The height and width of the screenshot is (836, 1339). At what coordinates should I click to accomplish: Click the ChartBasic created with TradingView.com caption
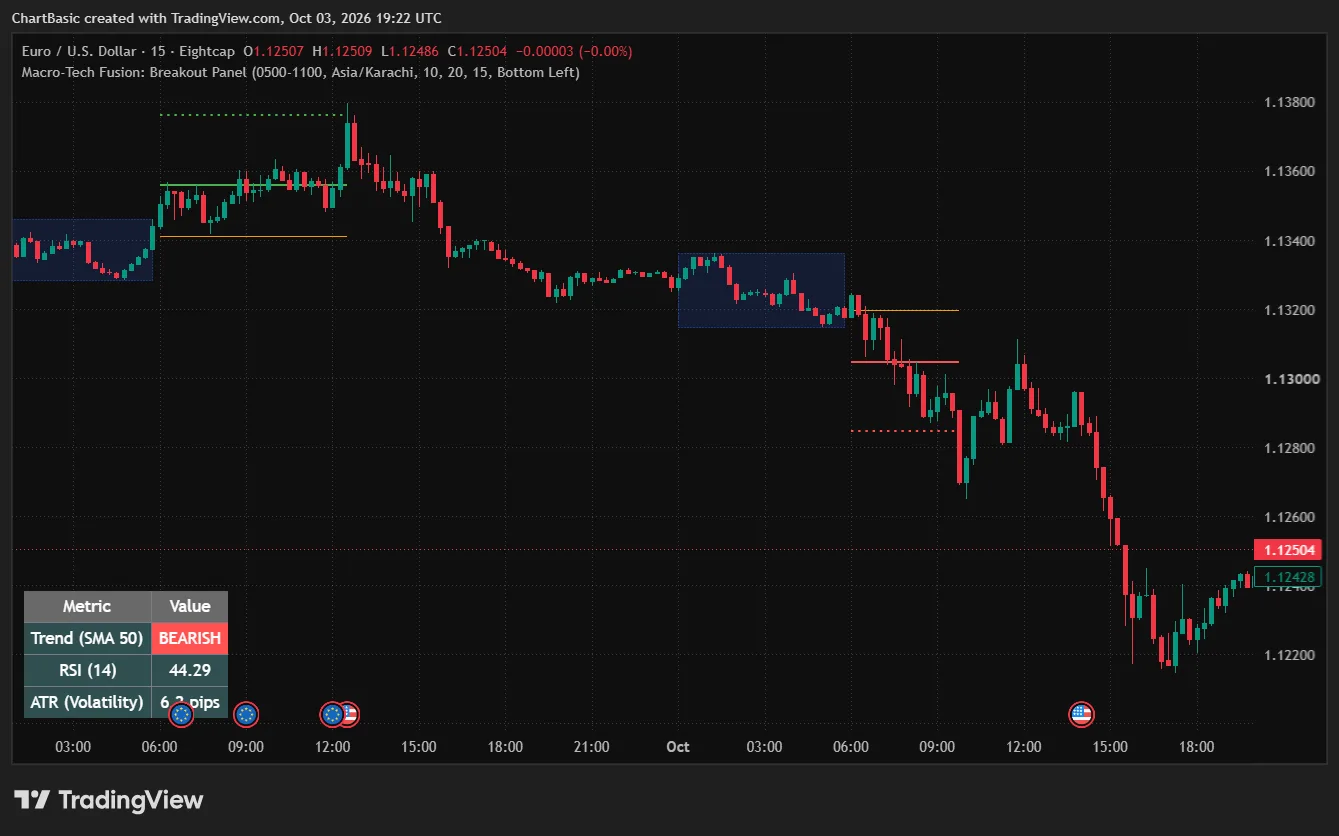pos(227,18)
